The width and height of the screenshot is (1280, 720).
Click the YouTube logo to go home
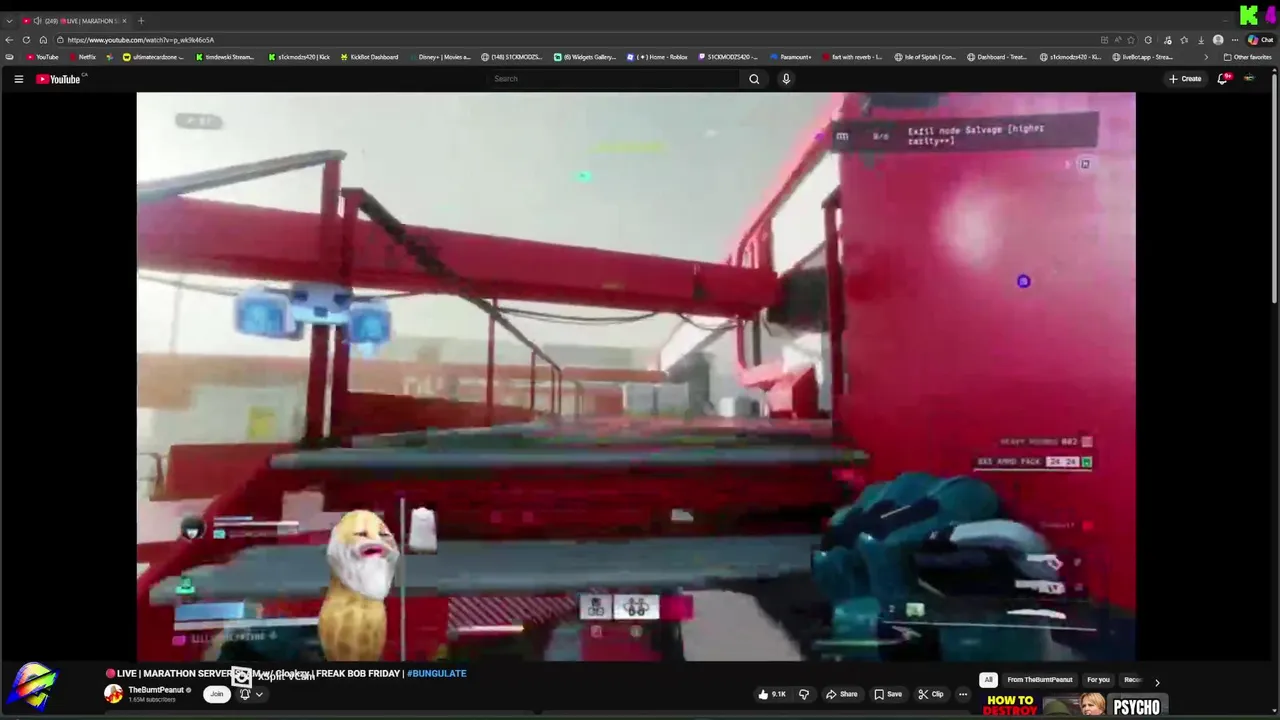click(58, 79)
